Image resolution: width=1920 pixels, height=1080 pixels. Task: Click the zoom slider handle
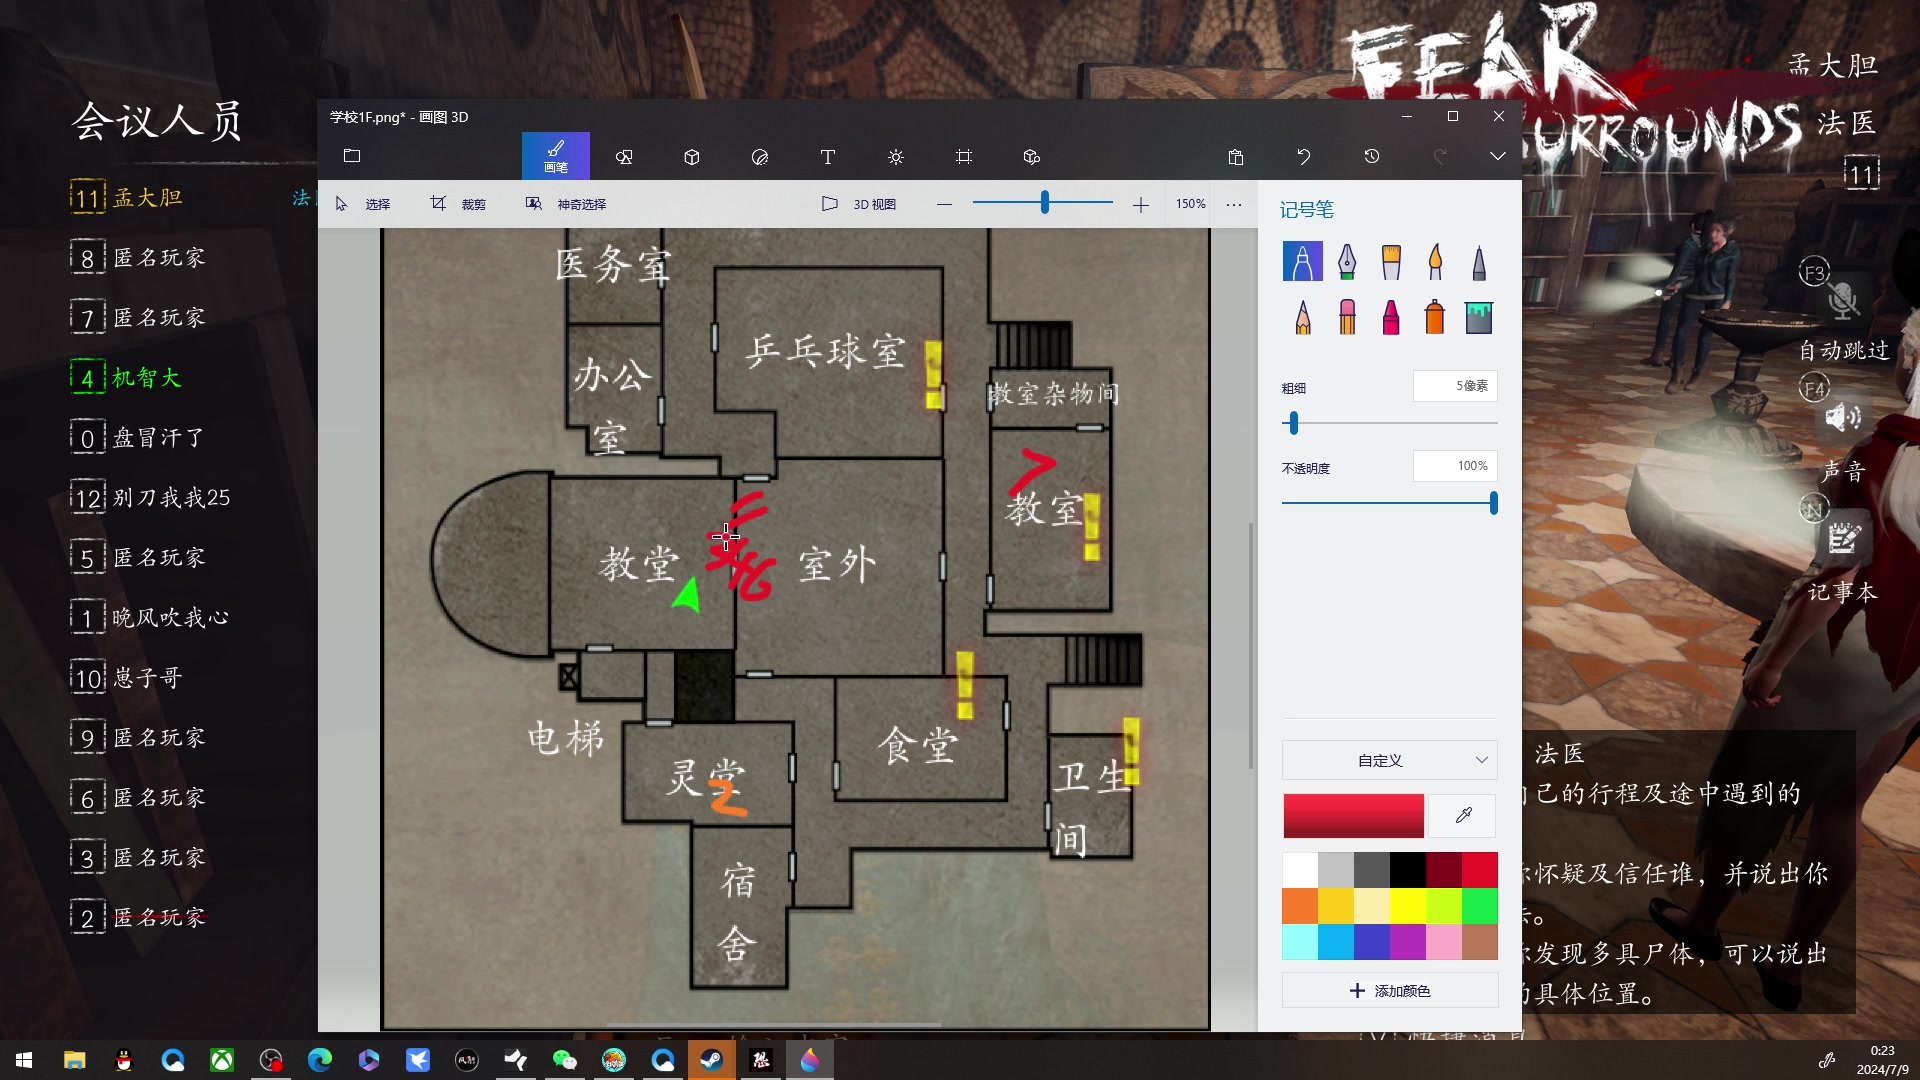tap(1045, 203)
